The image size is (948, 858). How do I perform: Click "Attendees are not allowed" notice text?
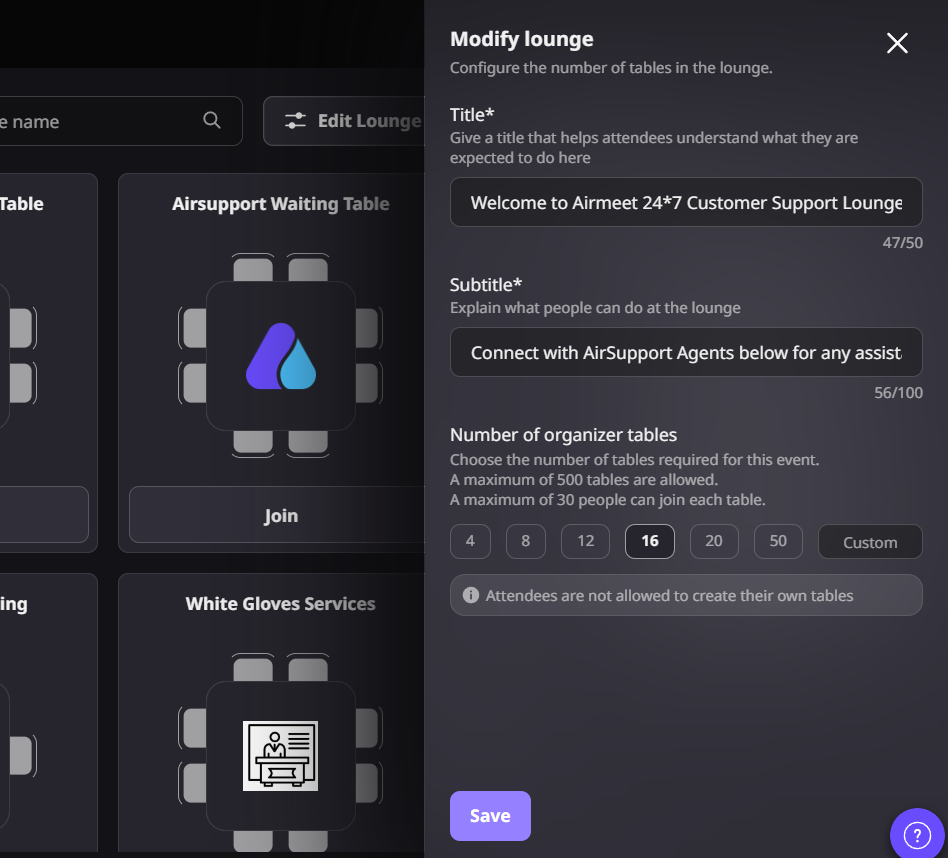pos(669,596)
